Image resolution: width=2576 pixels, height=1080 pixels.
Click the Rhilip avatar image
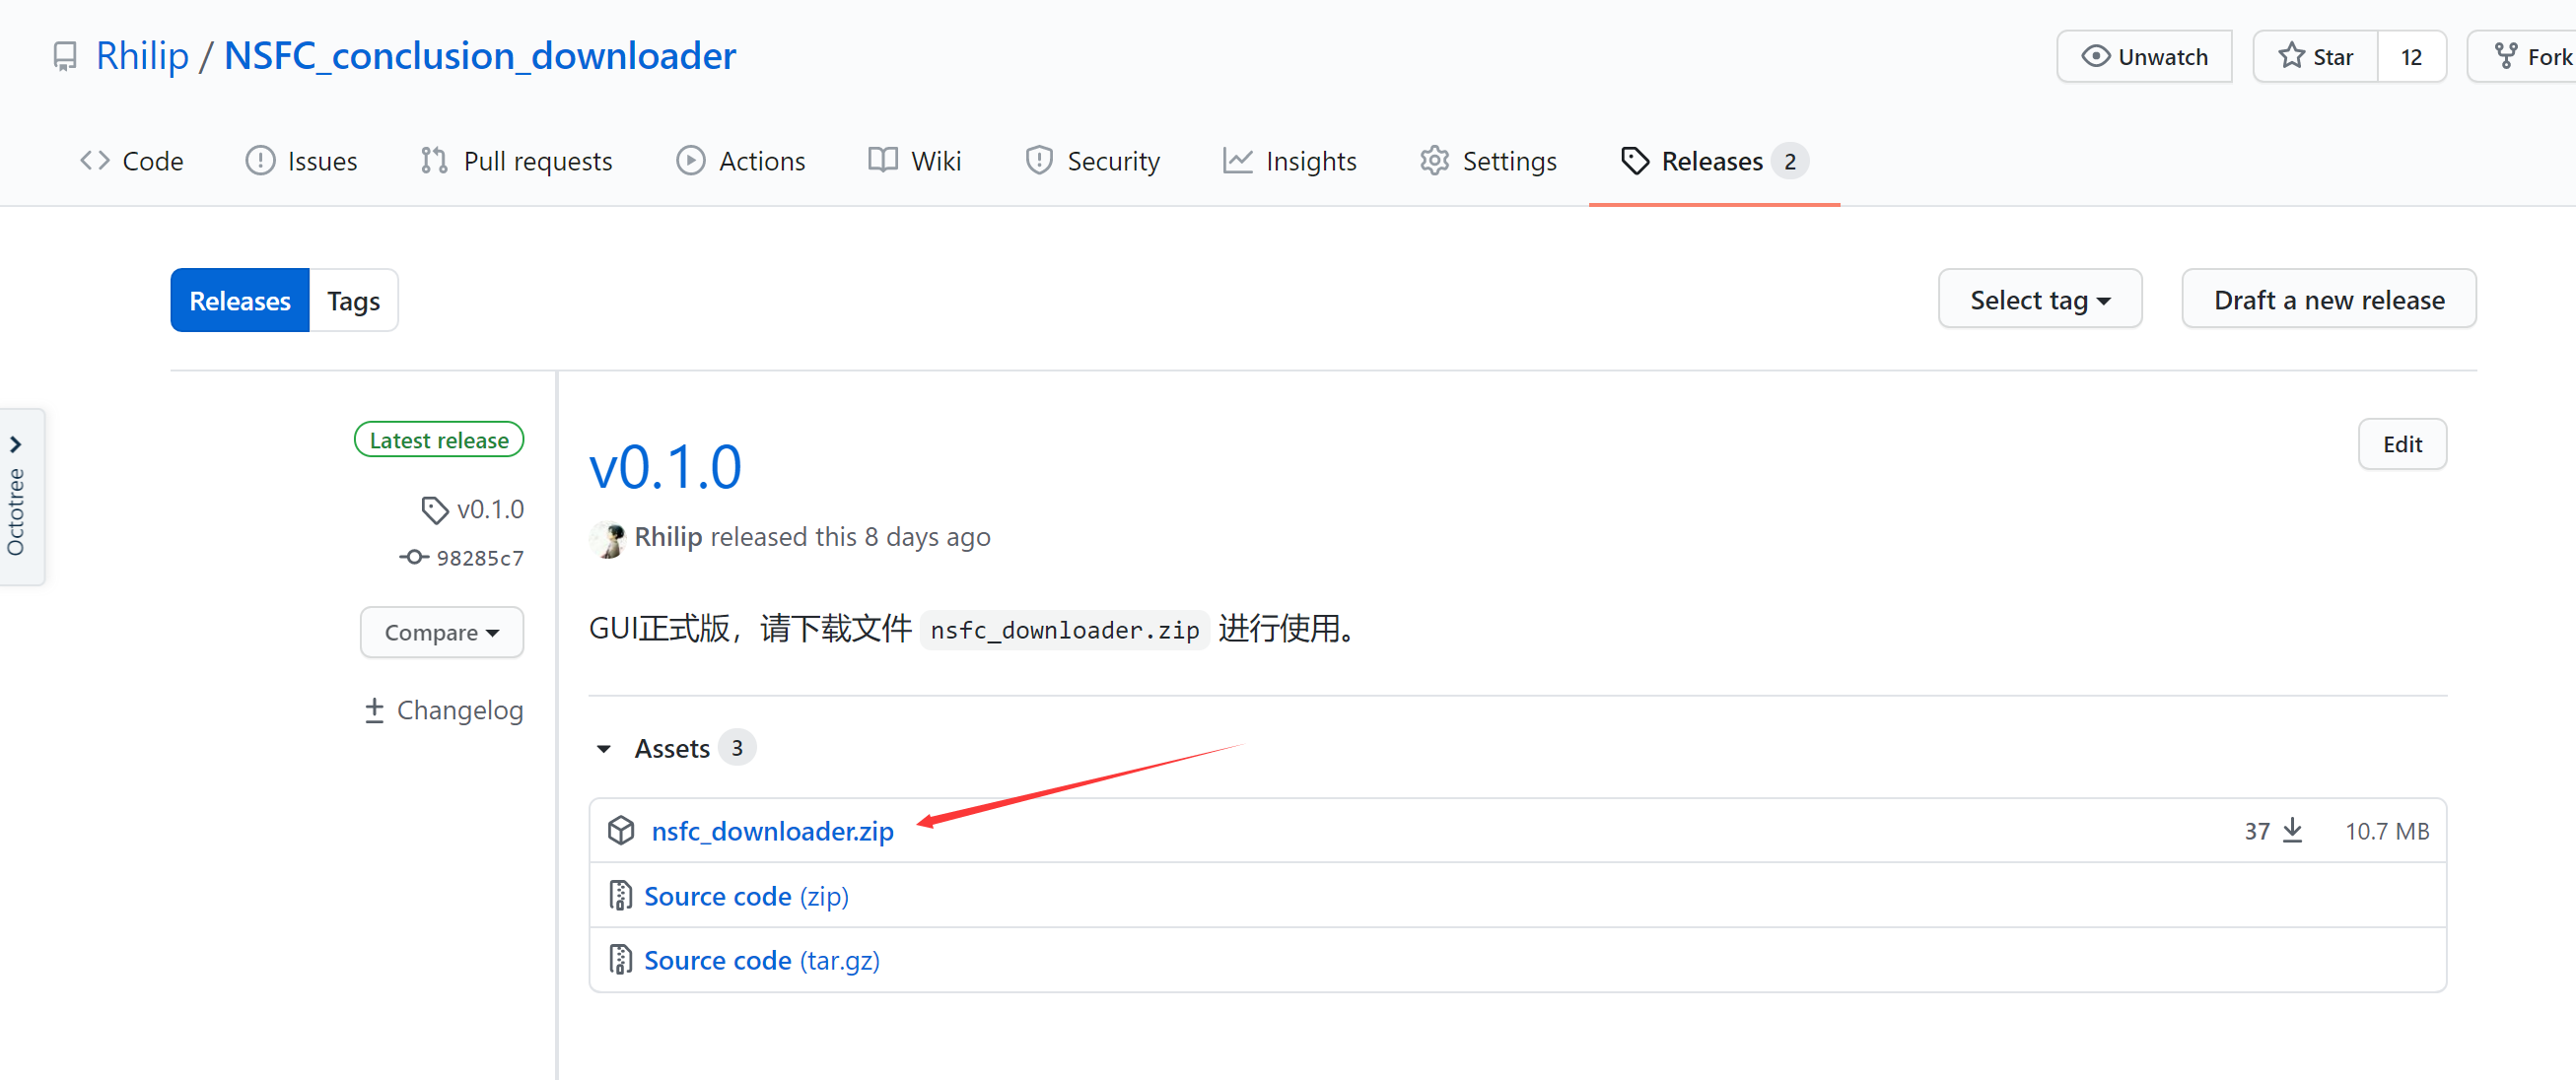(x=607, y=538)
